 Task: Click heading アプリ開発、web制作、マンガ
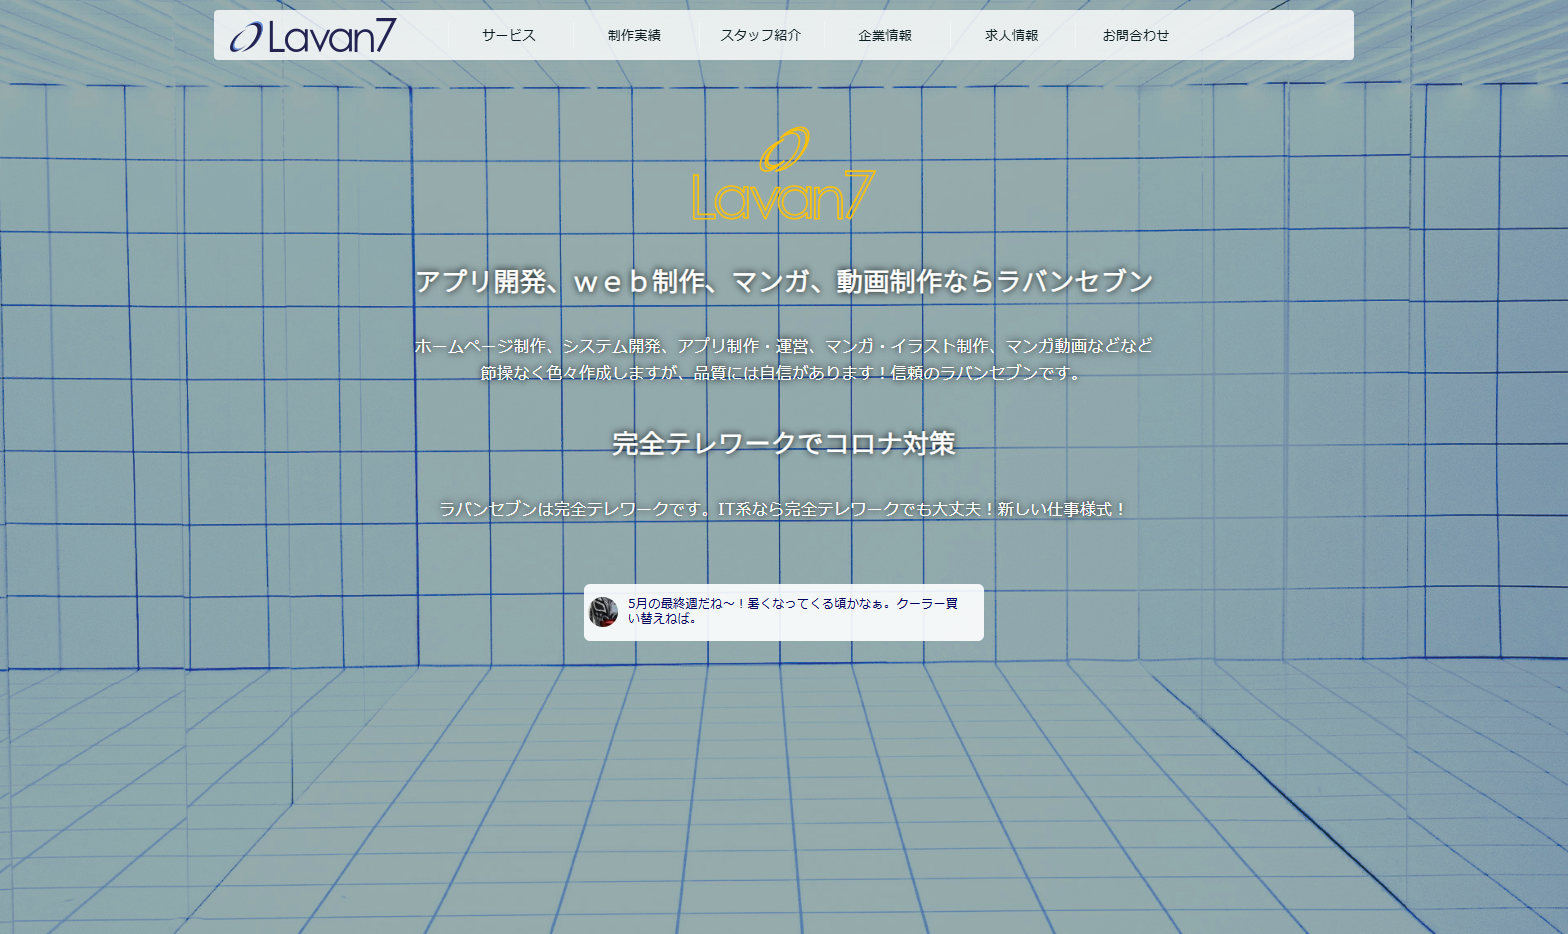click(x=784, y=282)
